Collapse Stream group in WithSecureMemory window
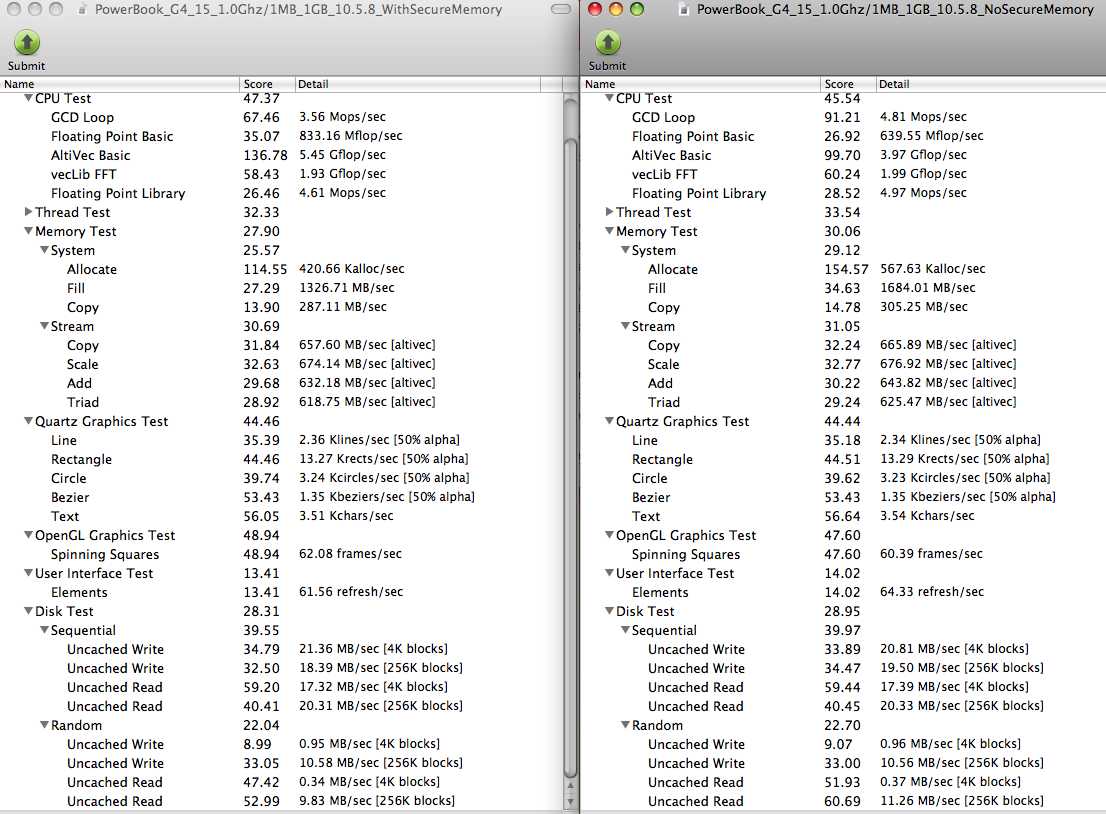Image resolution: width=1106 pixels, height=814 pixels. click(x=44, y=326)
